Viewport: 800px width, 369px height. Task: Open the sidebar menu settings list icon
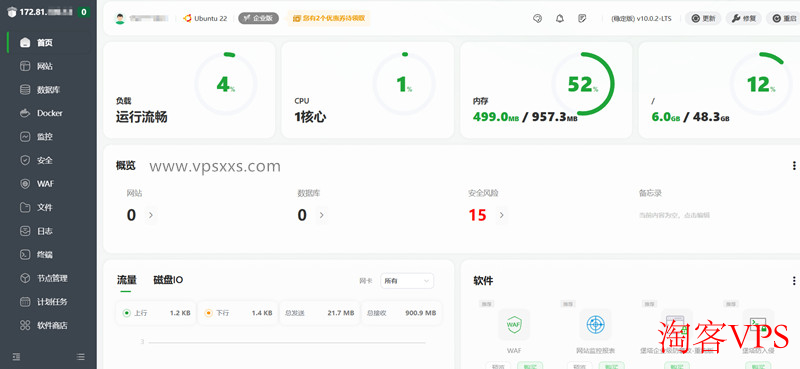click(x=81, y=357)
